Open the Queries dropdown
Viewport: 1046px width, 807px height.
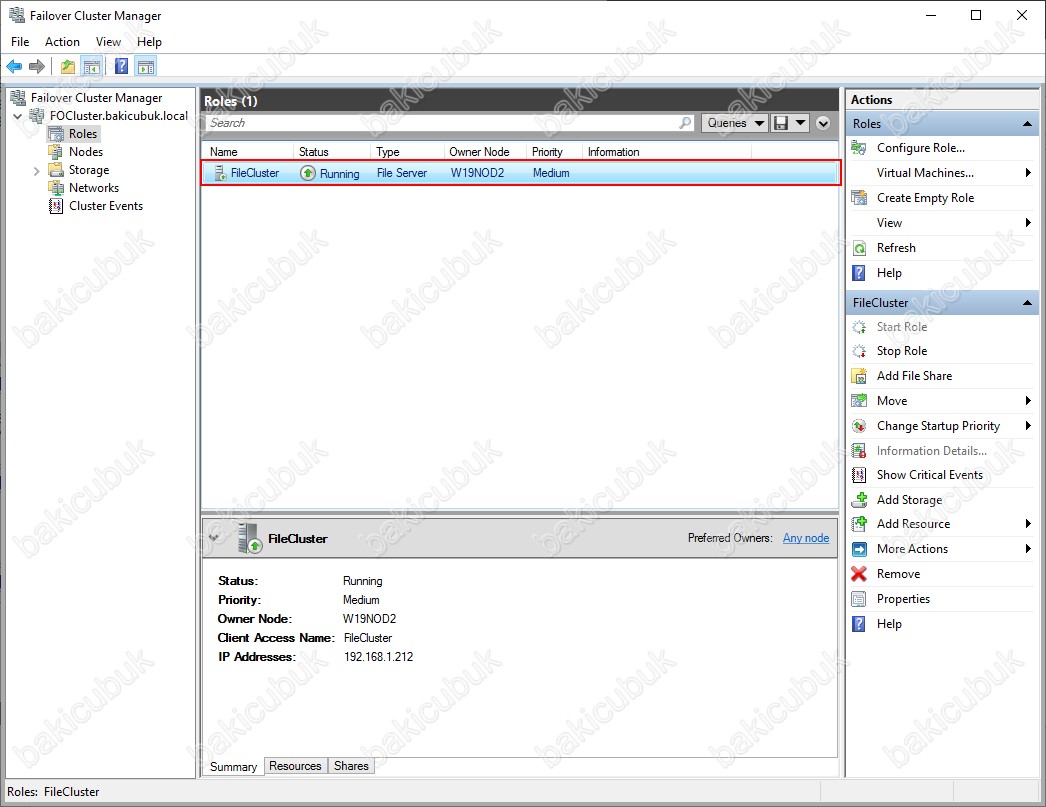734,123
